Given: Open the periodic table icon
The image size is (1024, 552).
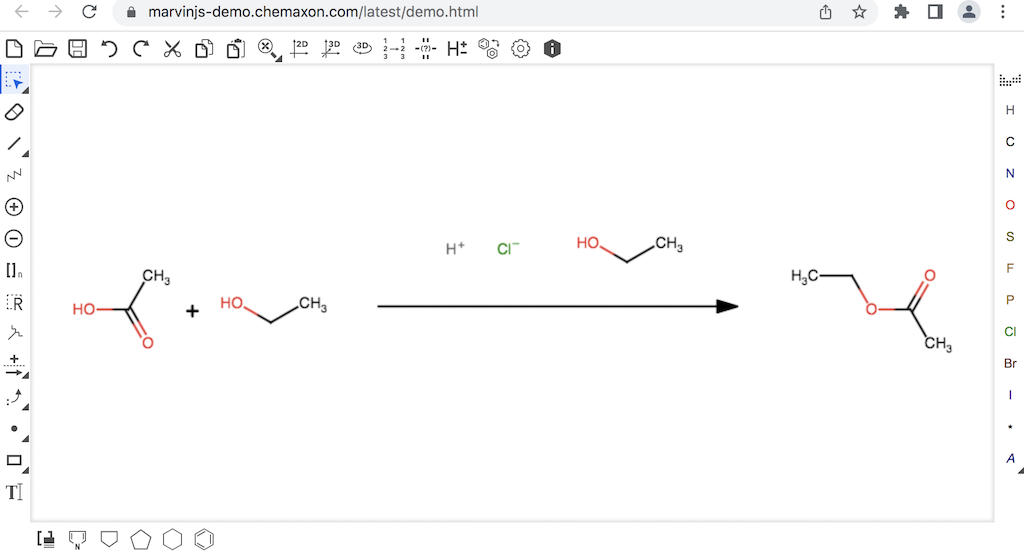Looking at the screenshot, I should 1010,80.
